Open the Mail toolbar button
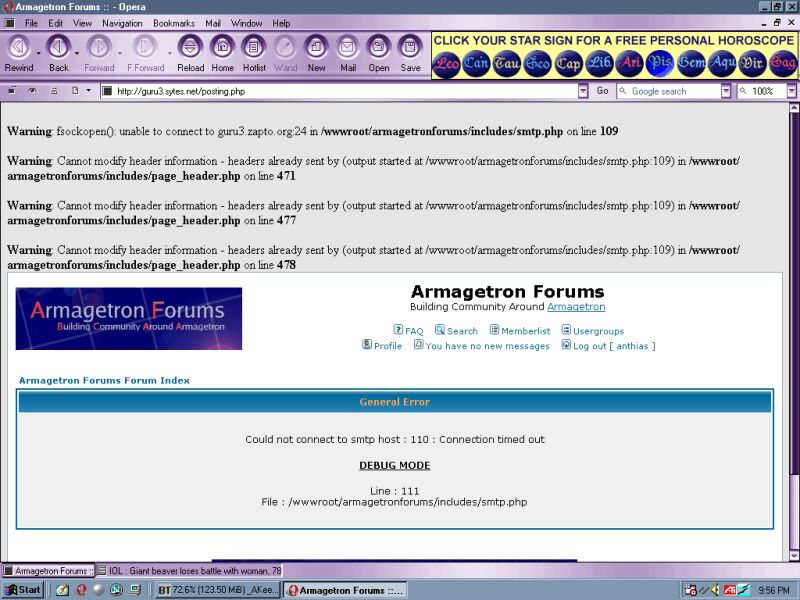The image size is (800, 600). pyautogui.click(x=347, y=53)
